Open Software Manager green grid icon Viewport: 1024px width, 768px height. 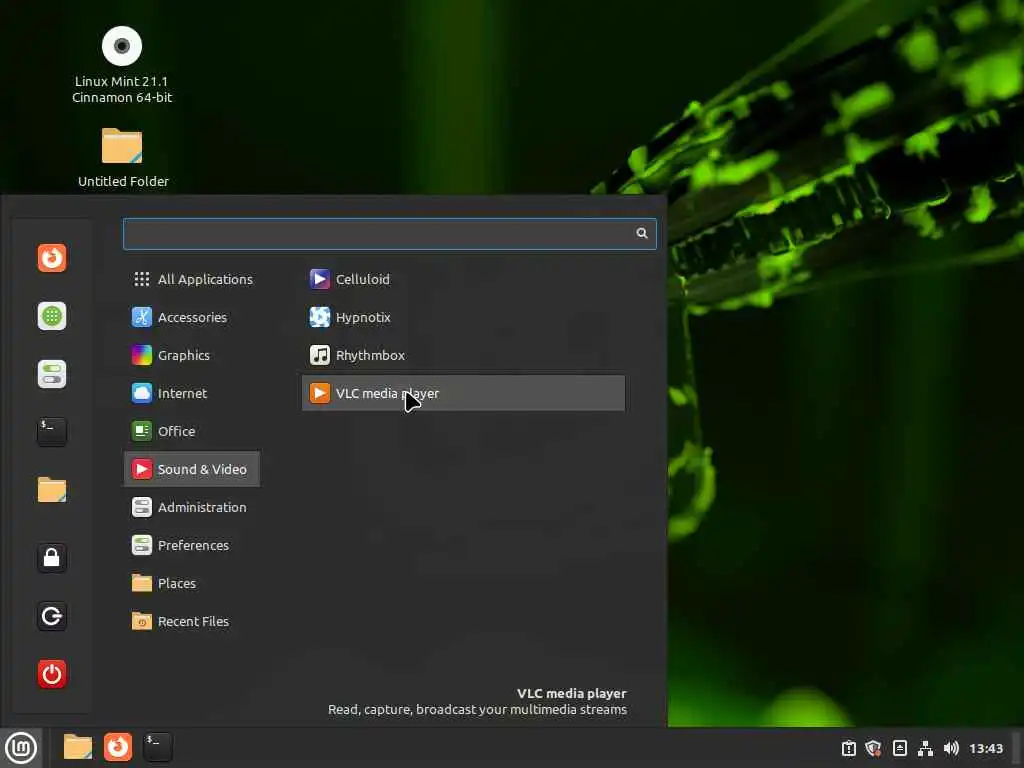pyautogui.click(x=52, y=316)
